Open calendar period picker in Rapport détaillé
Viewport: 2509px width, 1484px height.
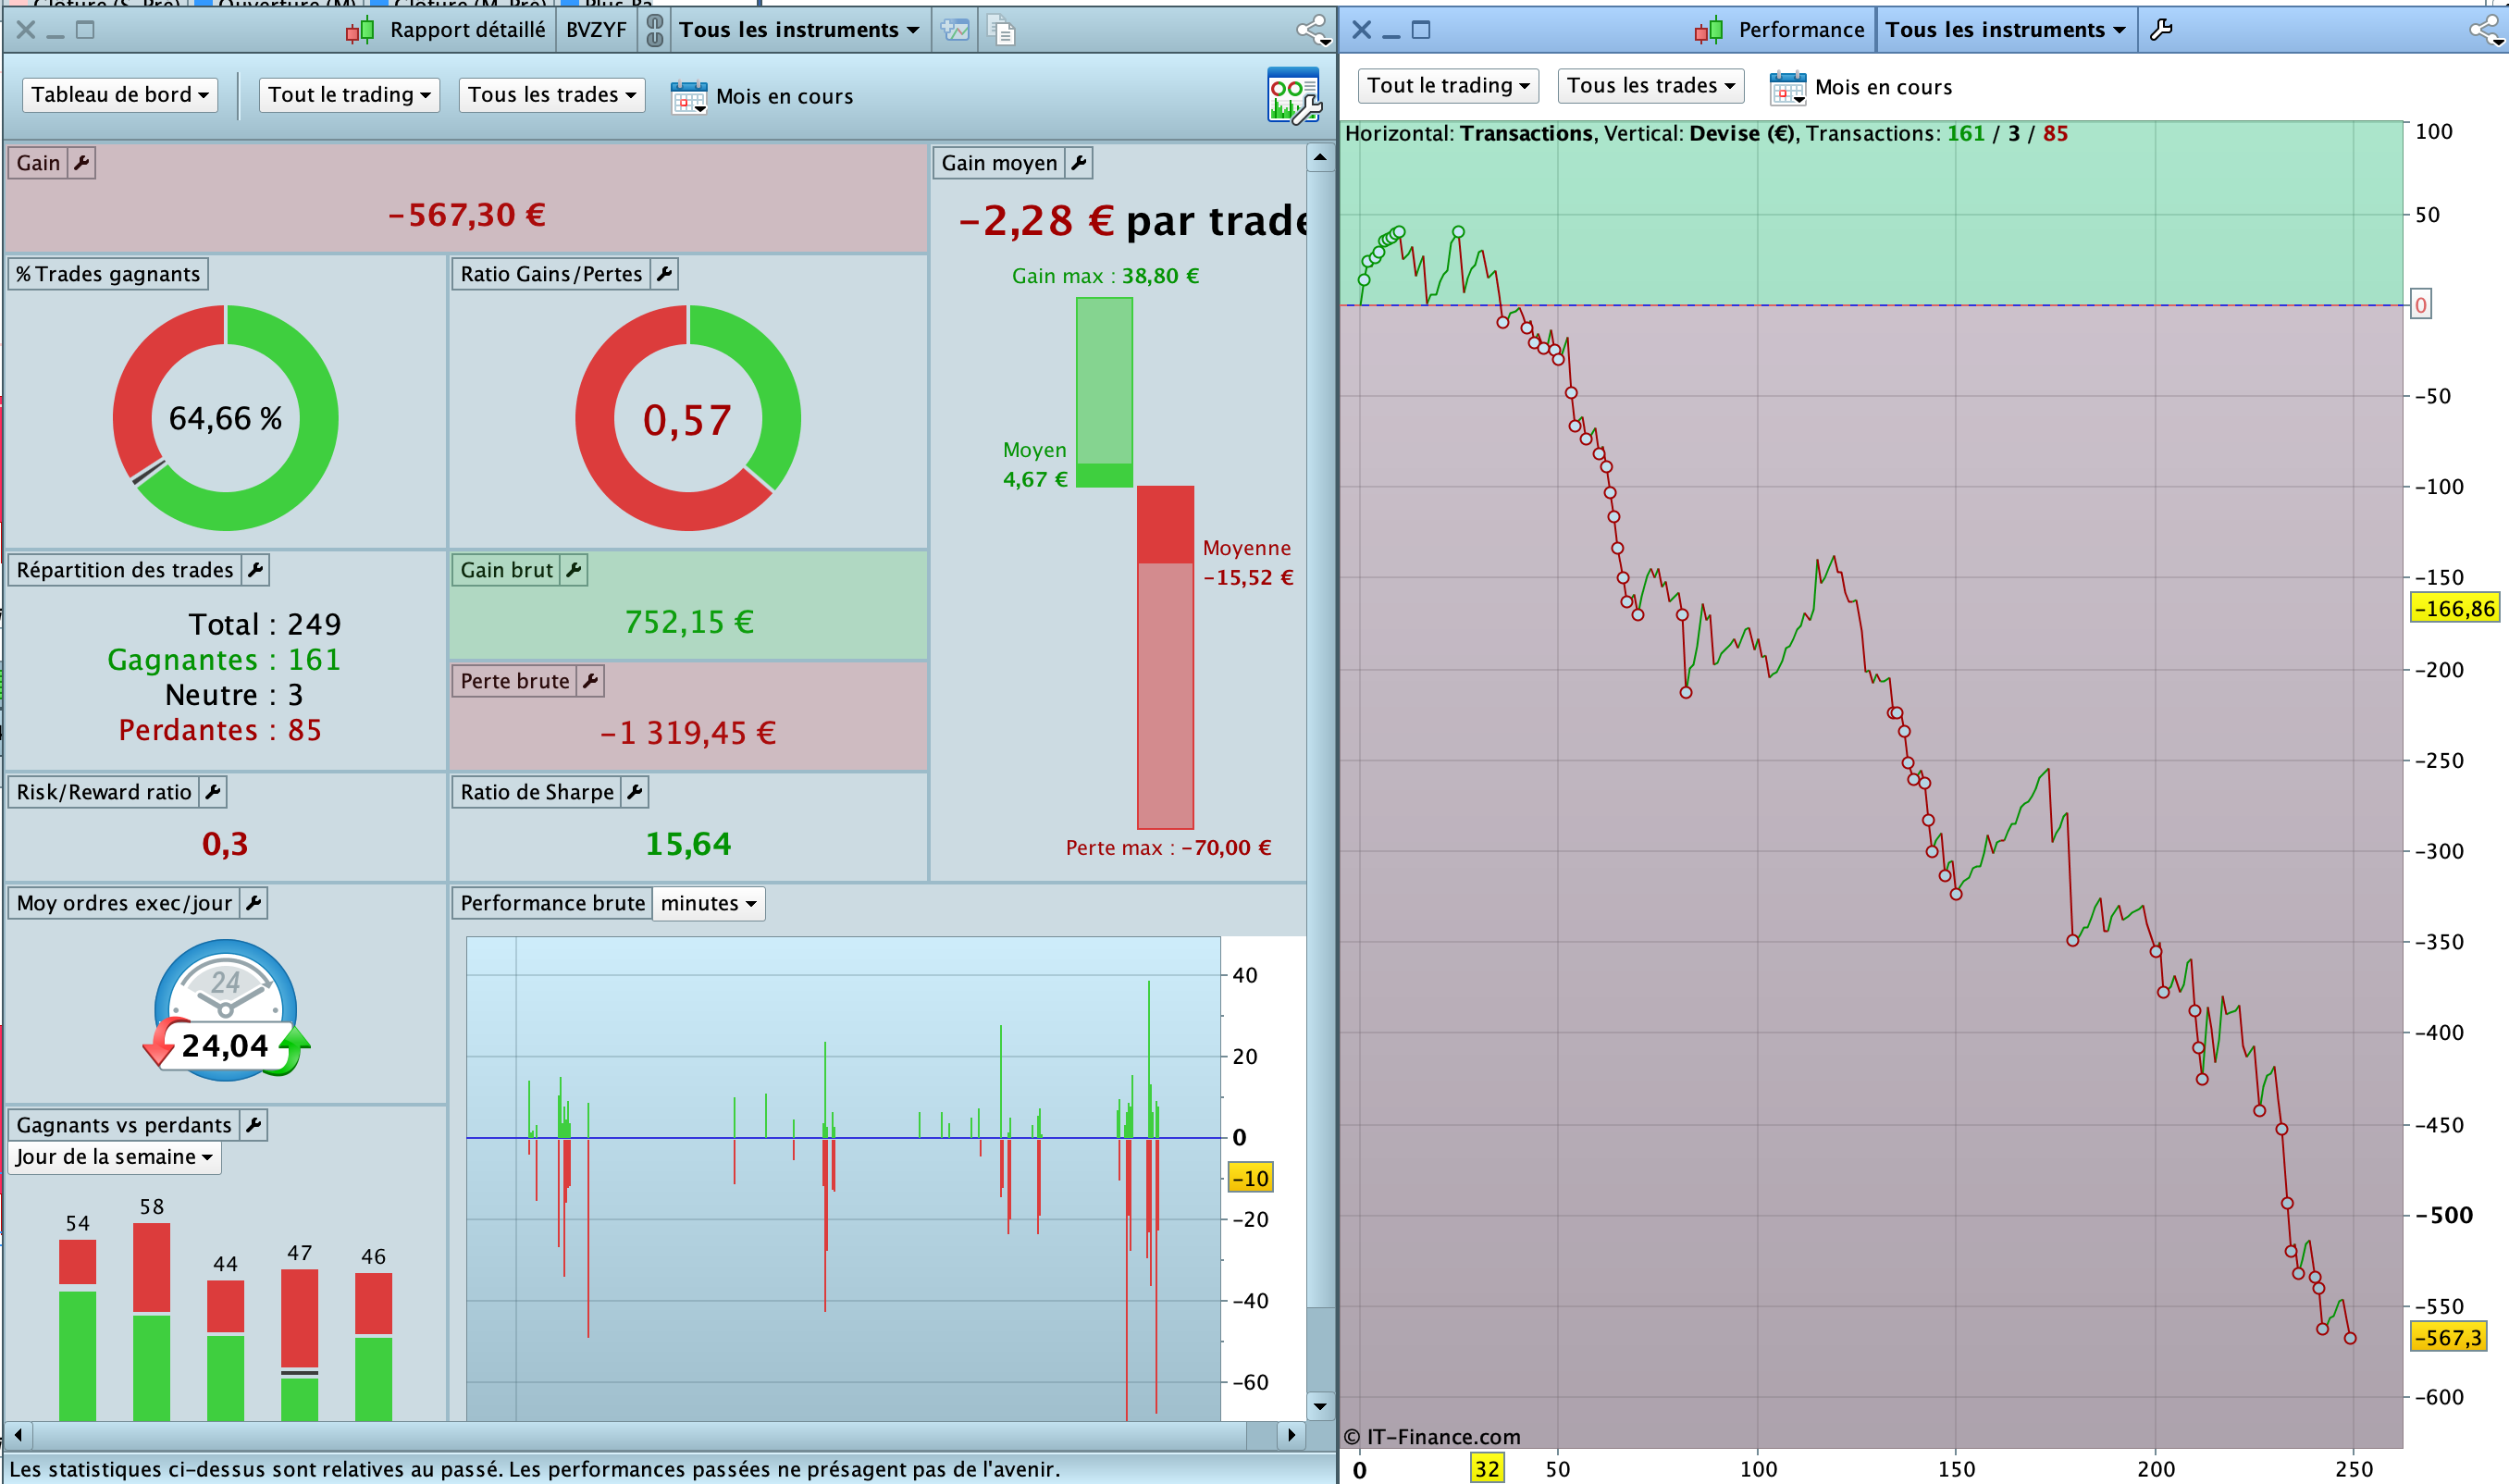click(x=689, y=97)
